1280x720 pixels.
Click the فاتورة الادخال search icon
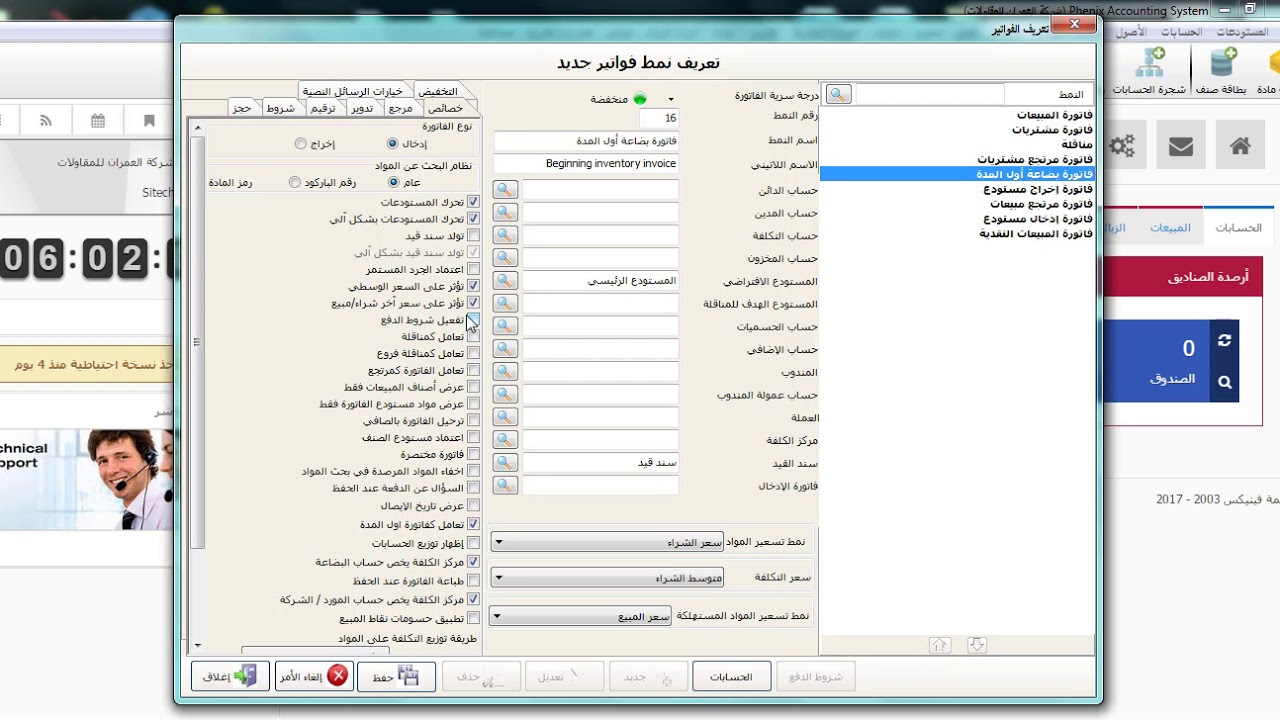[x=505, y=485]
